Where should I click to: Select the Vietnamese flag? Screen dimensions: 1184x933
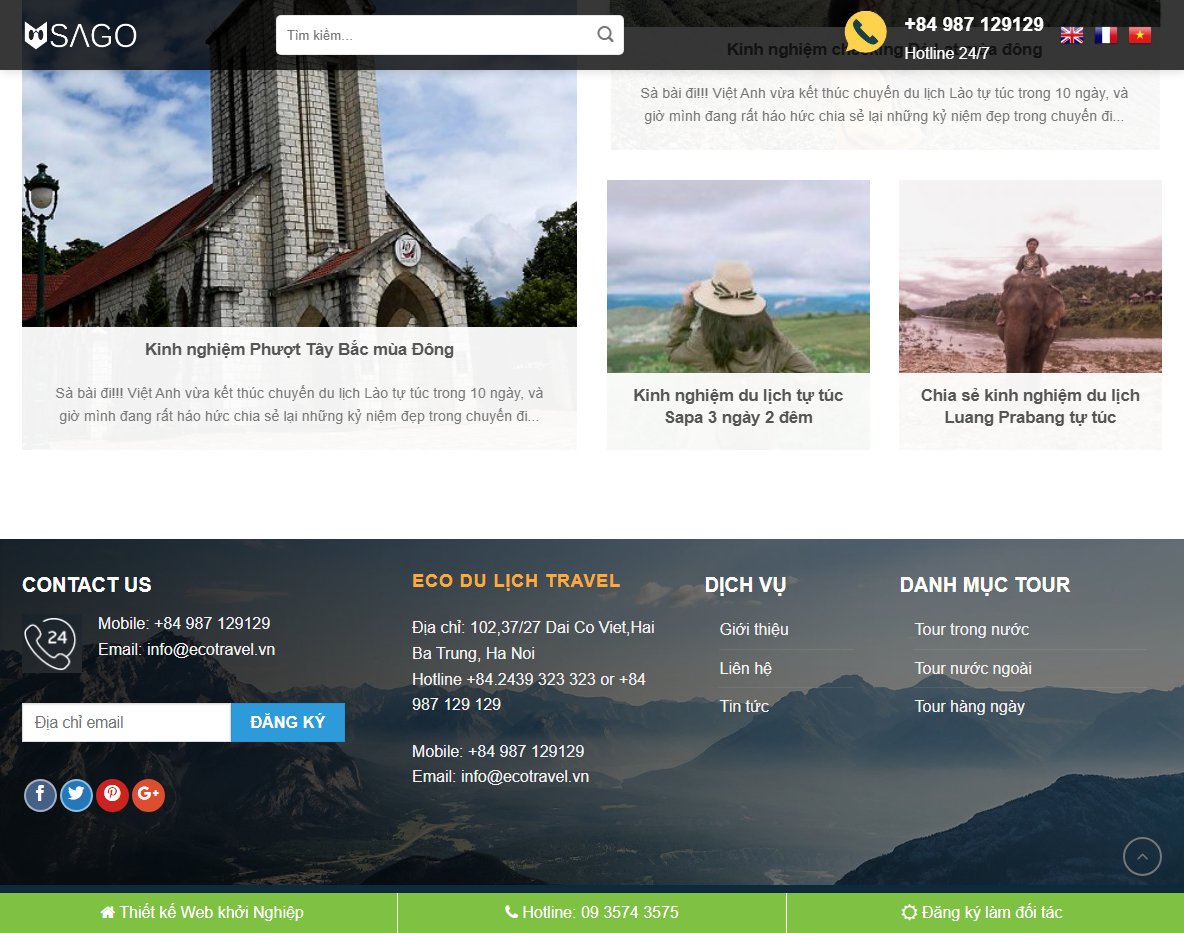(1139, 34)
